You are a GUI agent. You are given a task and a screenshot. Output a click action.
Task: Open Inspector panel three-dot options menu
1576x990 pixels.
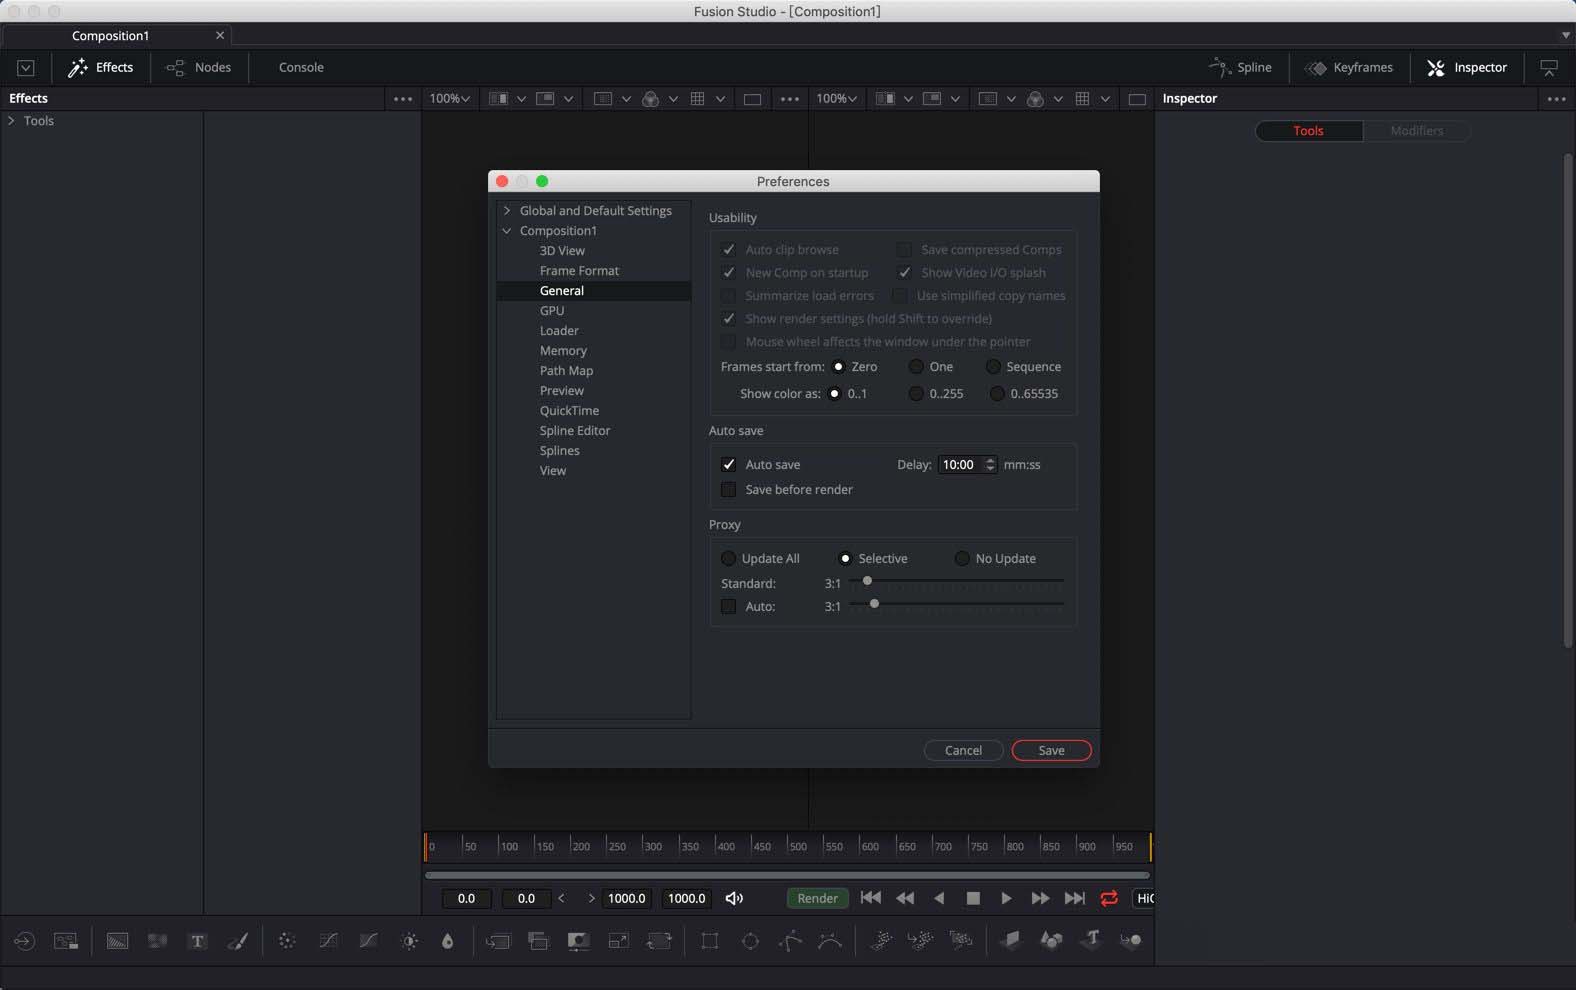tap(1556, 99)
